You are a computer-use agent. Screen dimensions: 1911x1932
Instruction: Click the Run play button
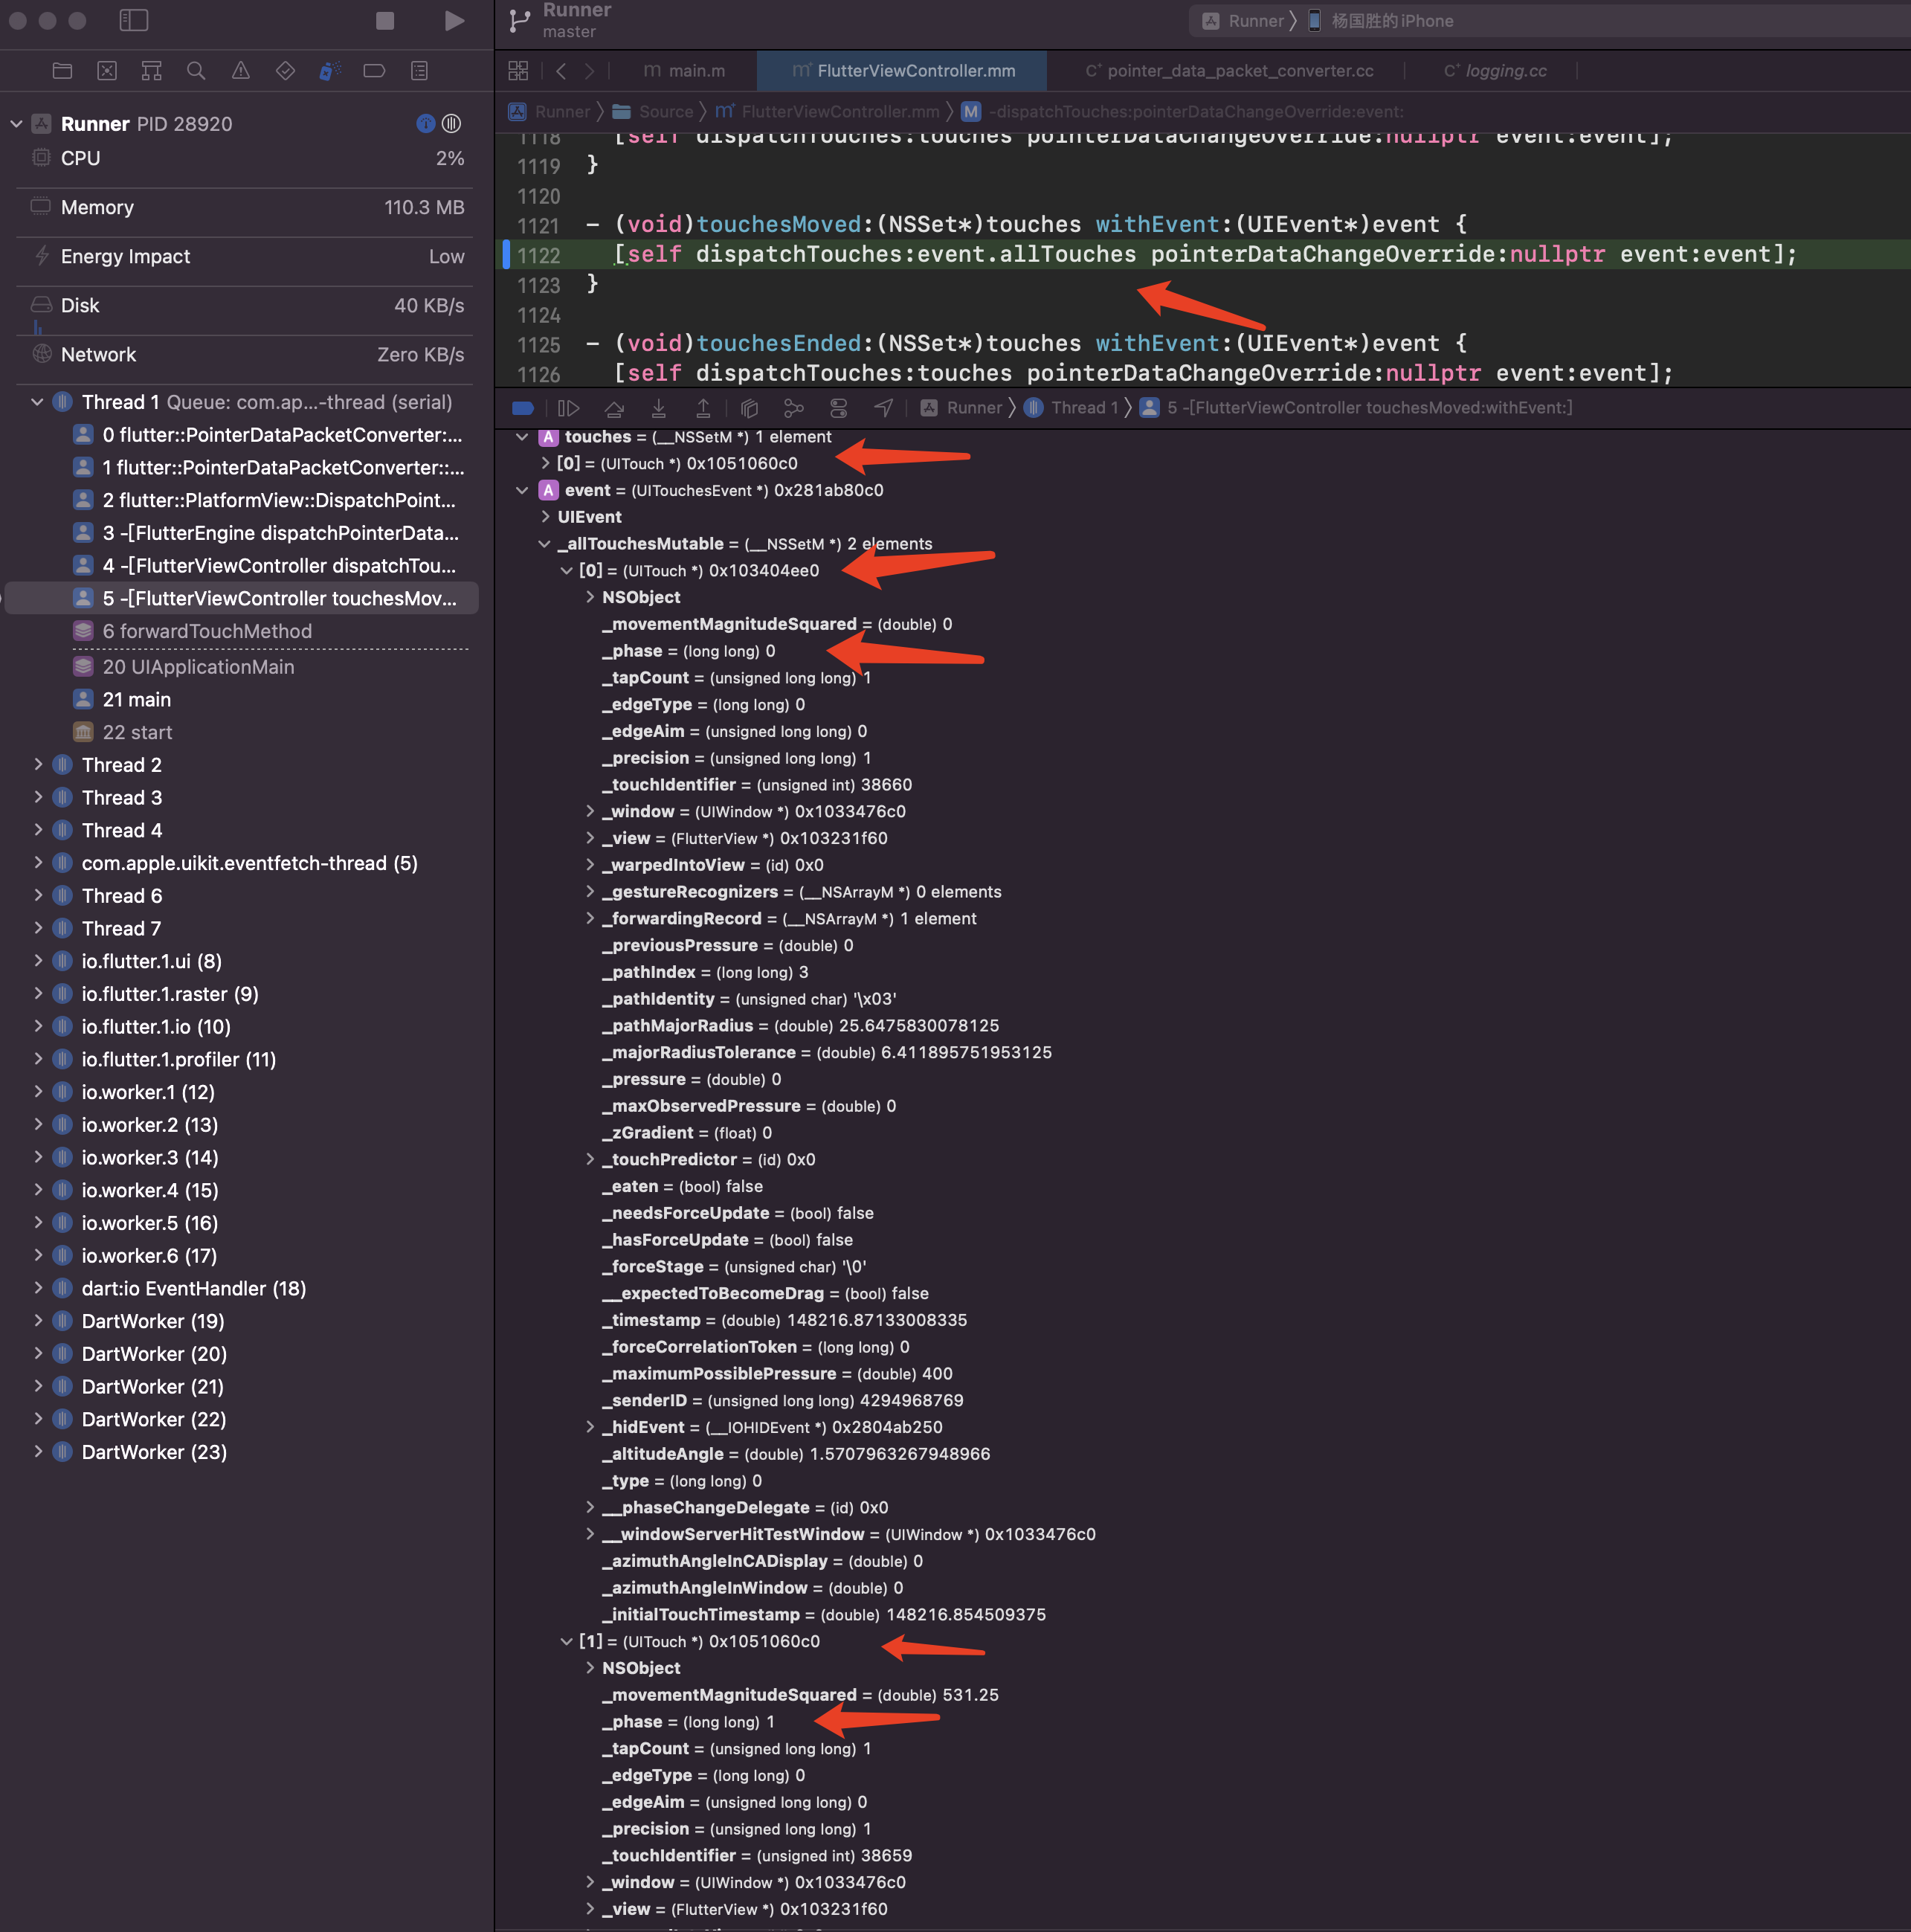[x=454, y=20]
